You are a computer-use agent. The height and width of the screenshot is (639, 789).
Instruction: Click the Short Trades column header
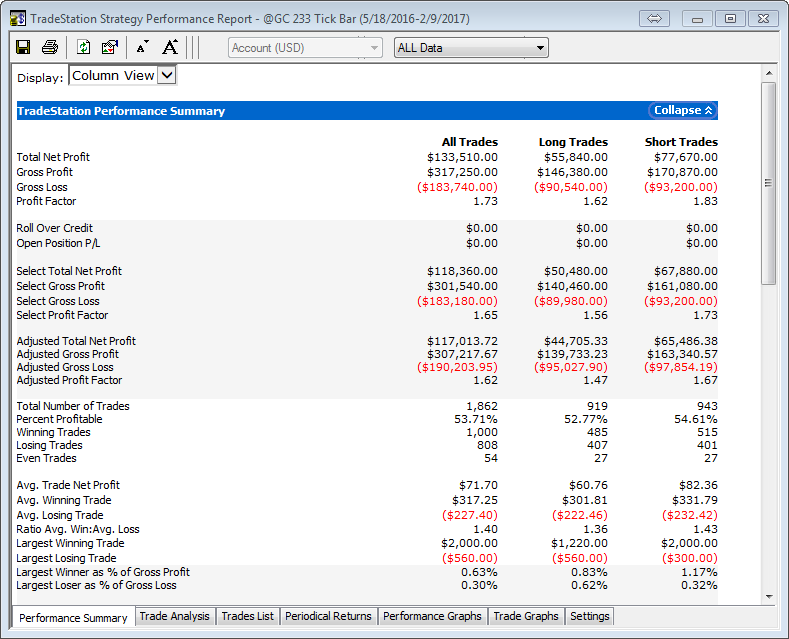click(x=681, y=142)
